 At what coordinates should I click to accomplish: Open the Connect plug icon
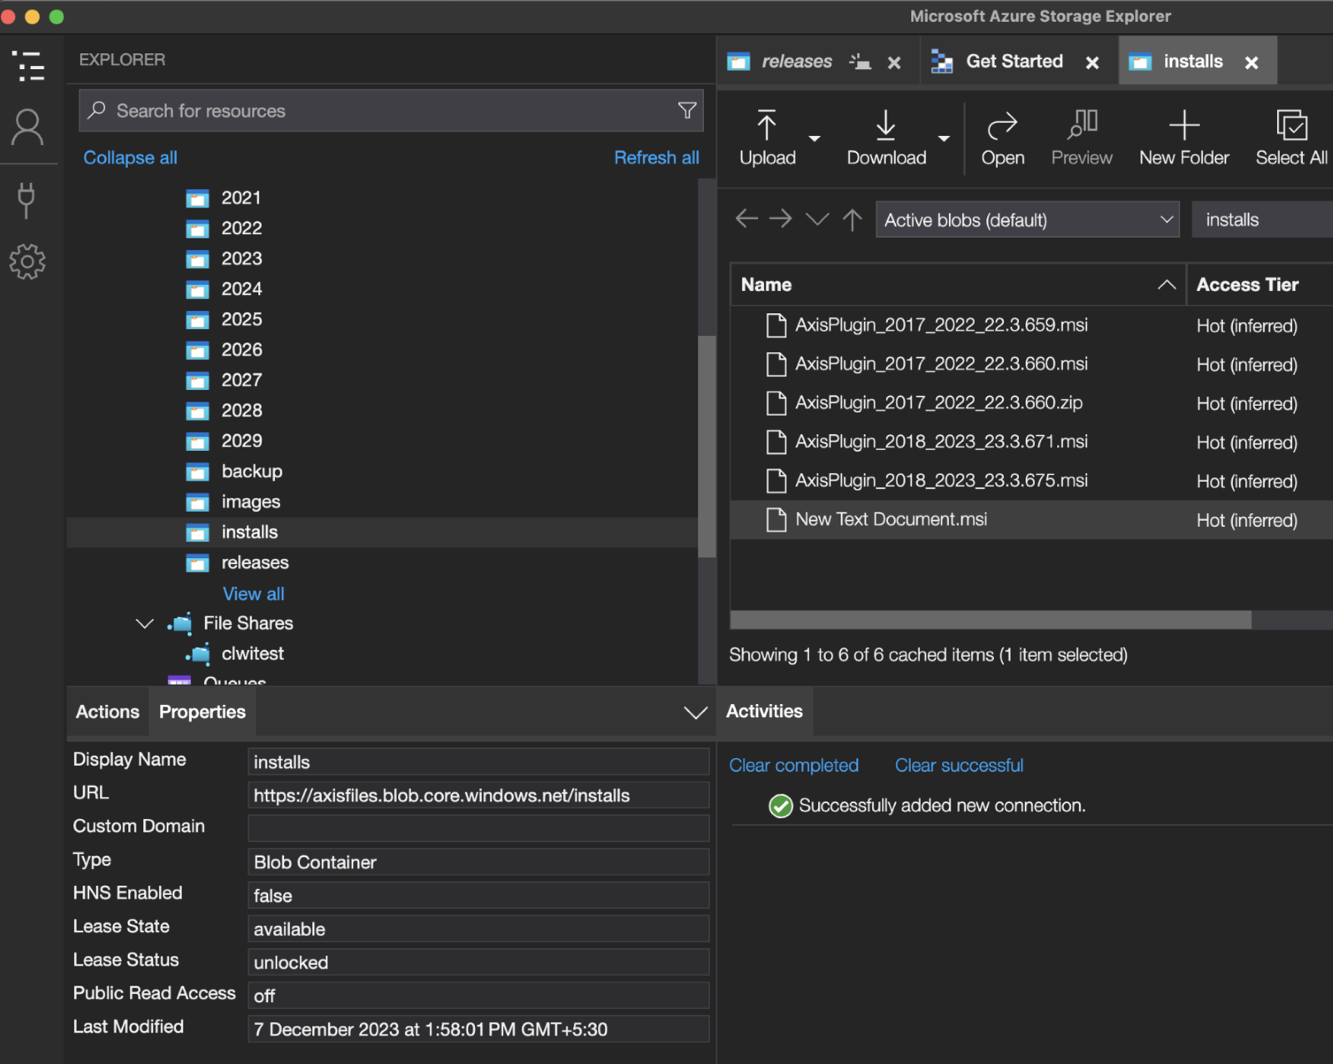pyautogui.click(x=27, y=199)
